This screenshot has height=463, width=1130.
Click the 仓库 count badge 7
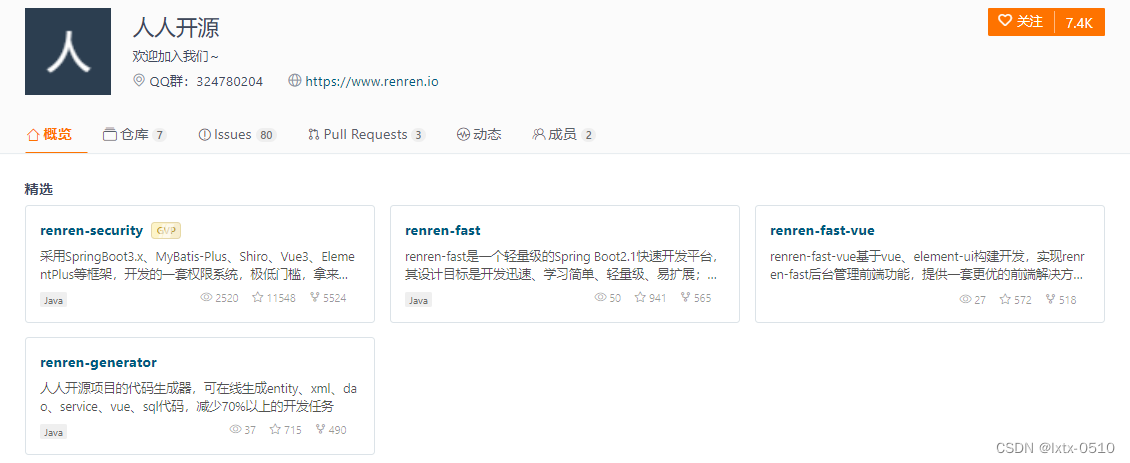click(x=159, y=135)
